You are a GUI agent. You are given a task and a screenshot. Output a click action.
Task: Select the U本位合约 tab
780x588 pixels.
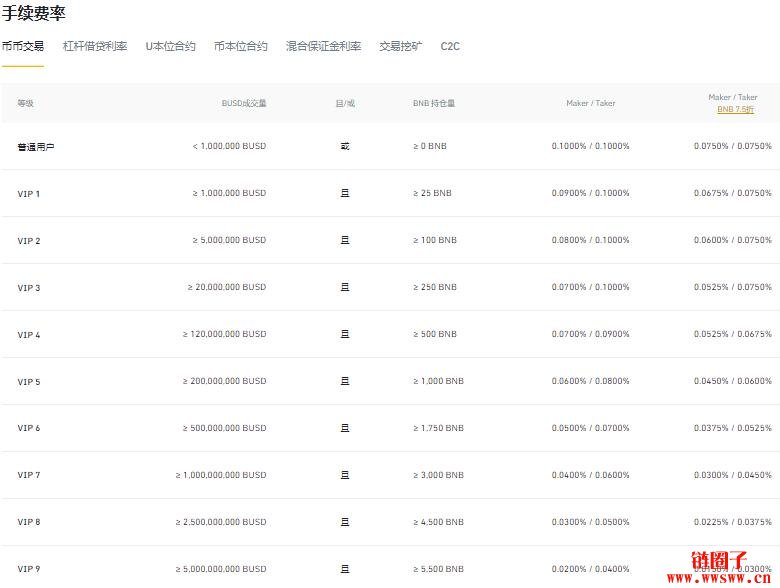pos(171,46)
